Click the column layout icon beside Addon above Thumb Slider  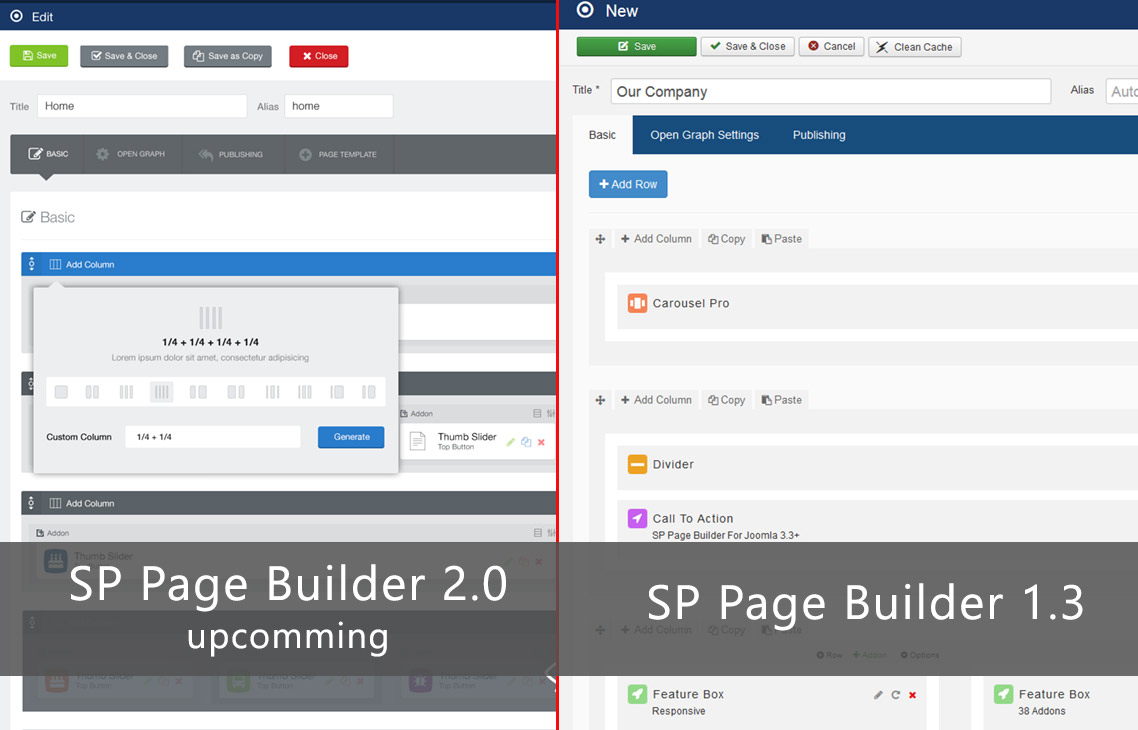click(x=537, y=414)
